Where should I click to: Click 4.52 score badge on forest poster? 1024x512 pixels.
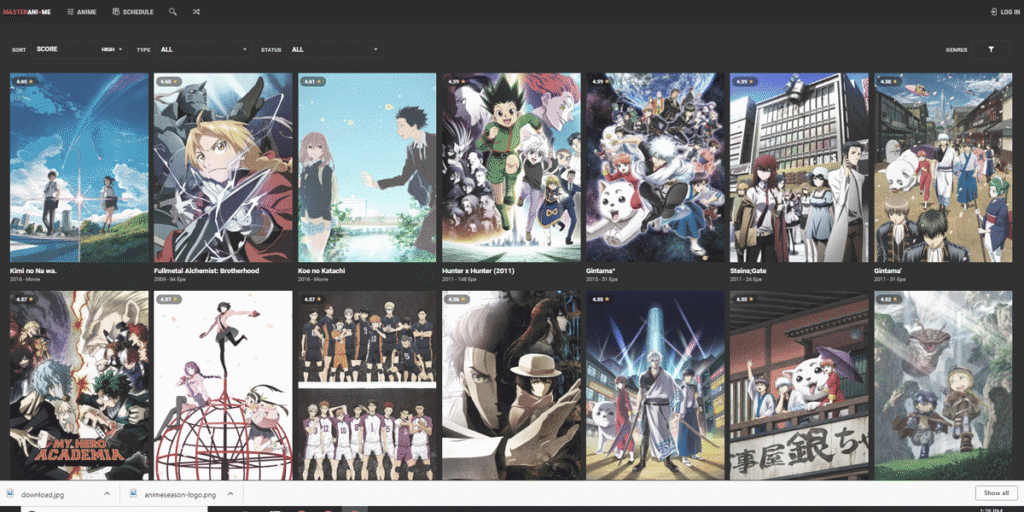click(889, 300)
